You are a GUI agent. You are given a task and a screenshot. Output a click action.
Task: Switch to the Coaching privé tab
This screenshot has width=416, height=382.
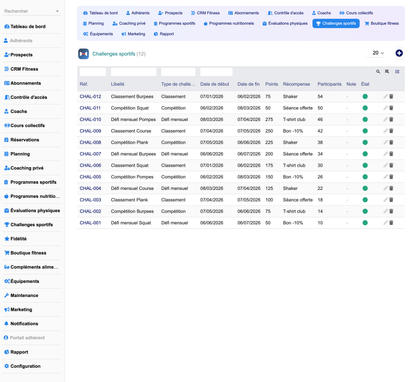tap(129, 23)
